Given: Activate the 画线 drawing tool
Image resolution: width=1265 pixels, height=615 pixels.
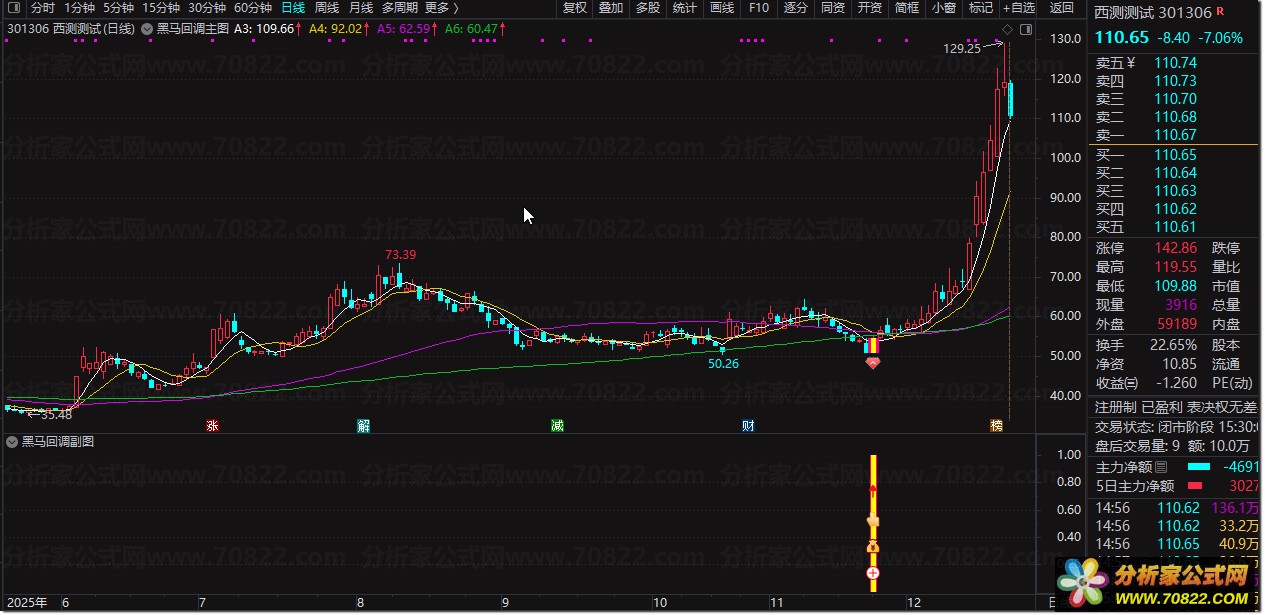Looking at the screenshot, I should (722, 8).
